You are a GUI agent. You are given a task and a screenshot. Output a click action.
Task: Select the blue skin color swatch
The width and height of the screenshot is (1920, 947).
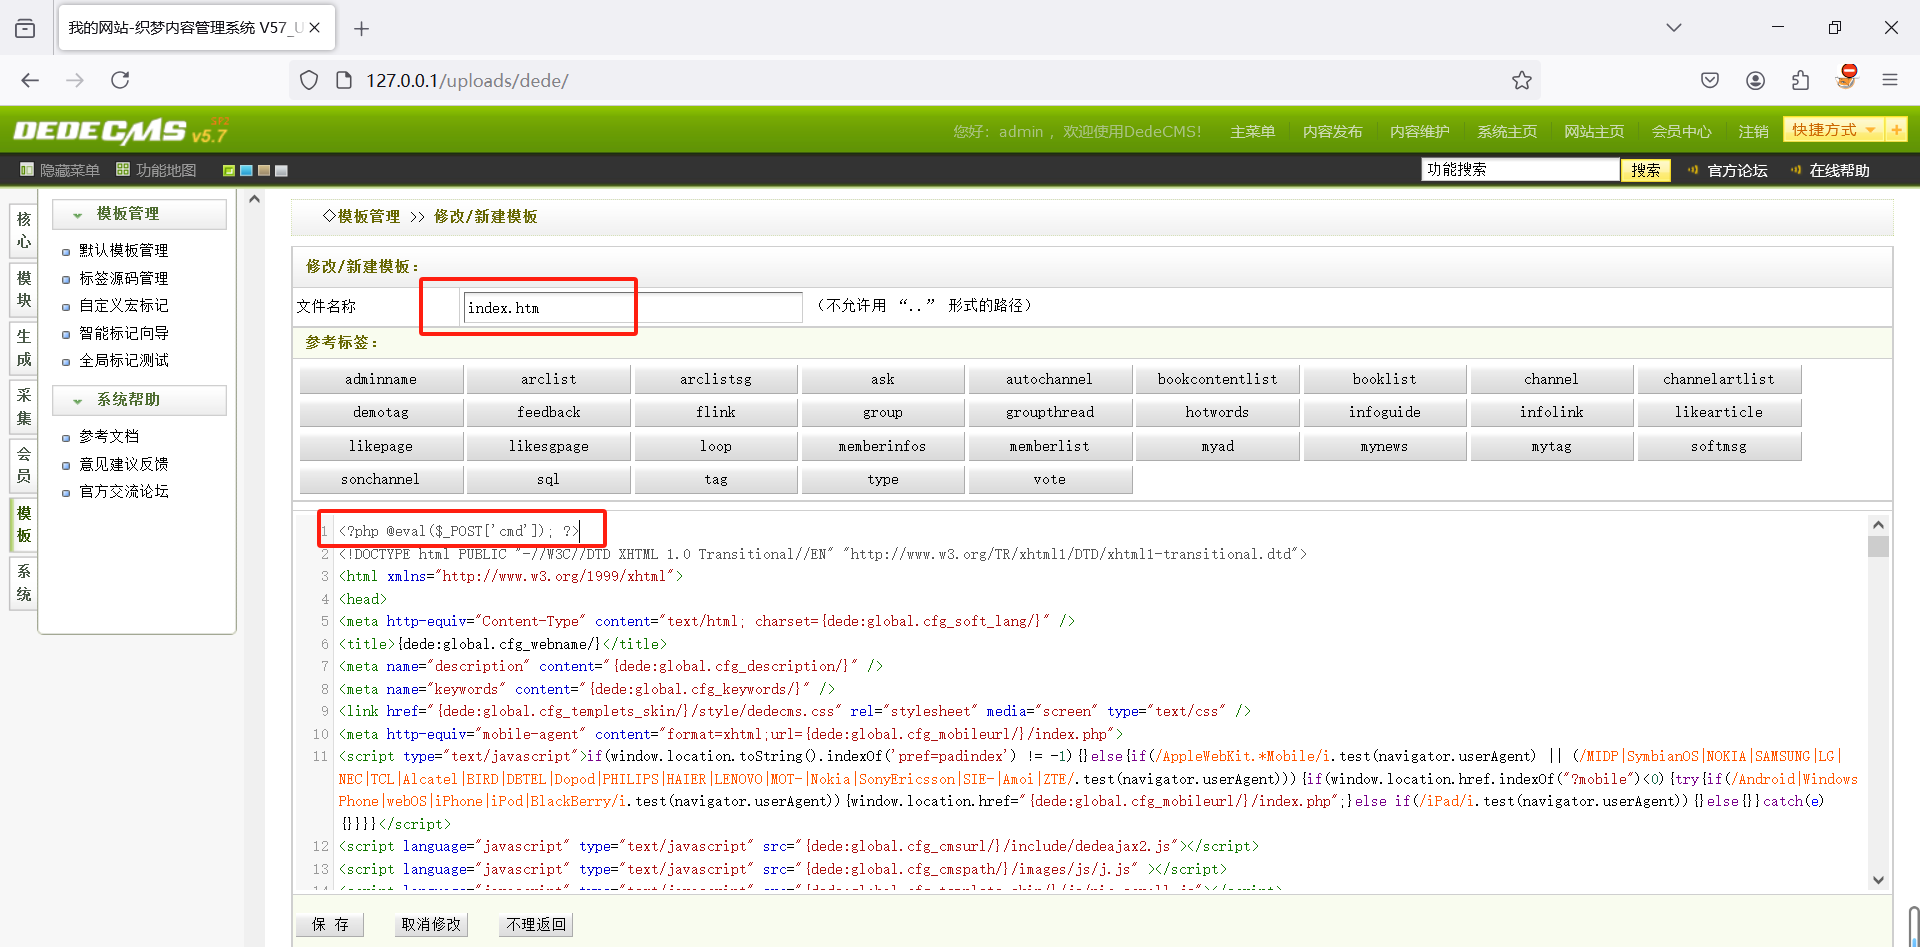(x=246, y=171)
